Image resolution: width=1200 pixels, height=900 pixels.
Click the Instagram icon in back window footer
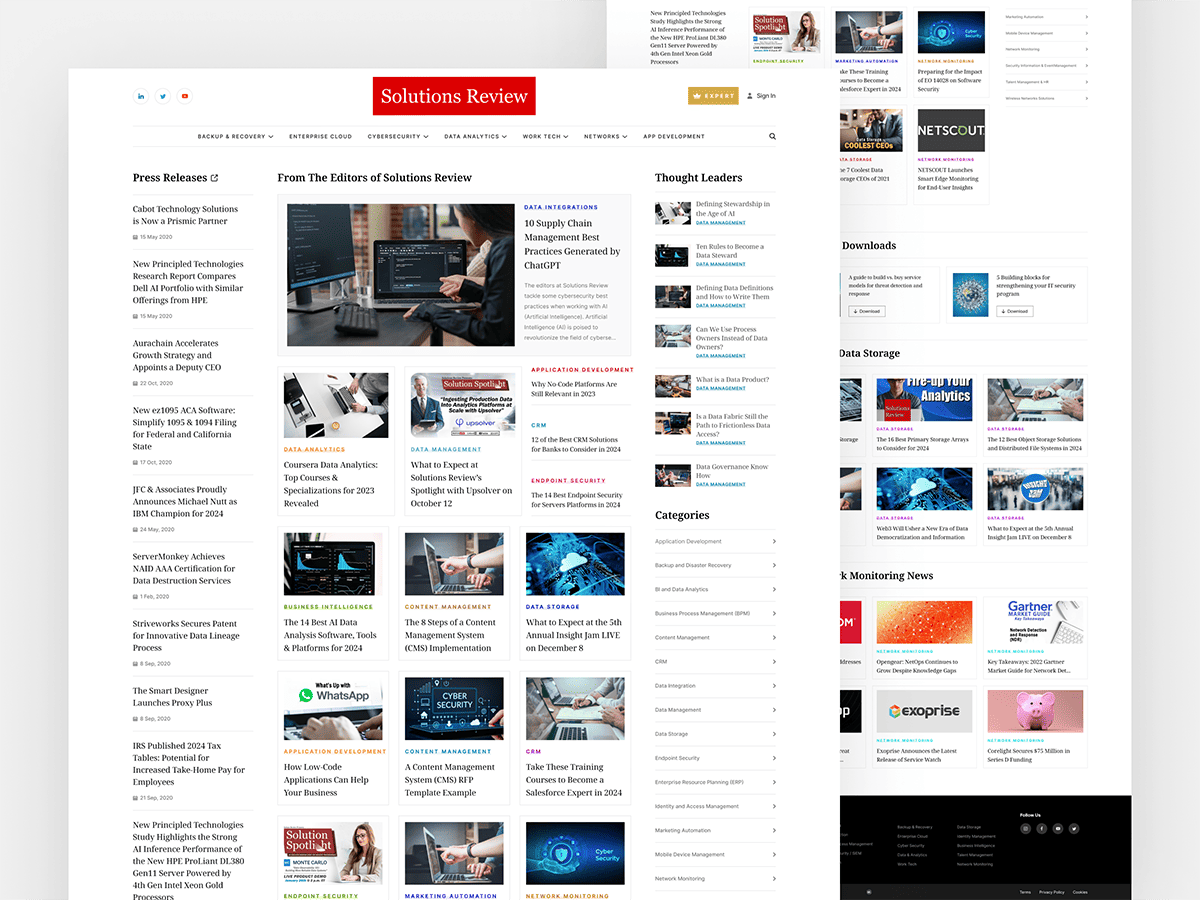[1025, 828]
